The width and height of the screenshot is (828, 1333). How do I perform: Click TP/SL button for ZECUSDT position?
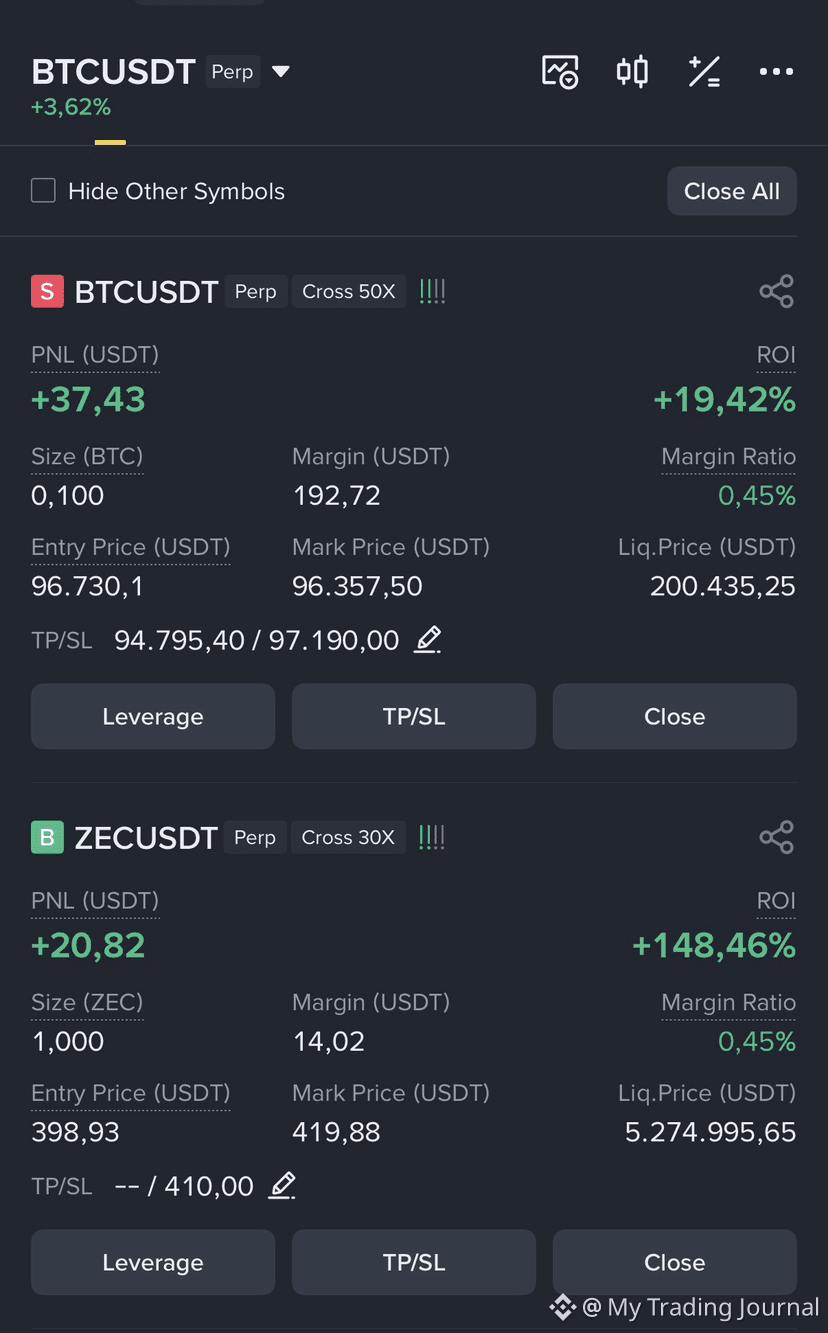pos(414,1262)
